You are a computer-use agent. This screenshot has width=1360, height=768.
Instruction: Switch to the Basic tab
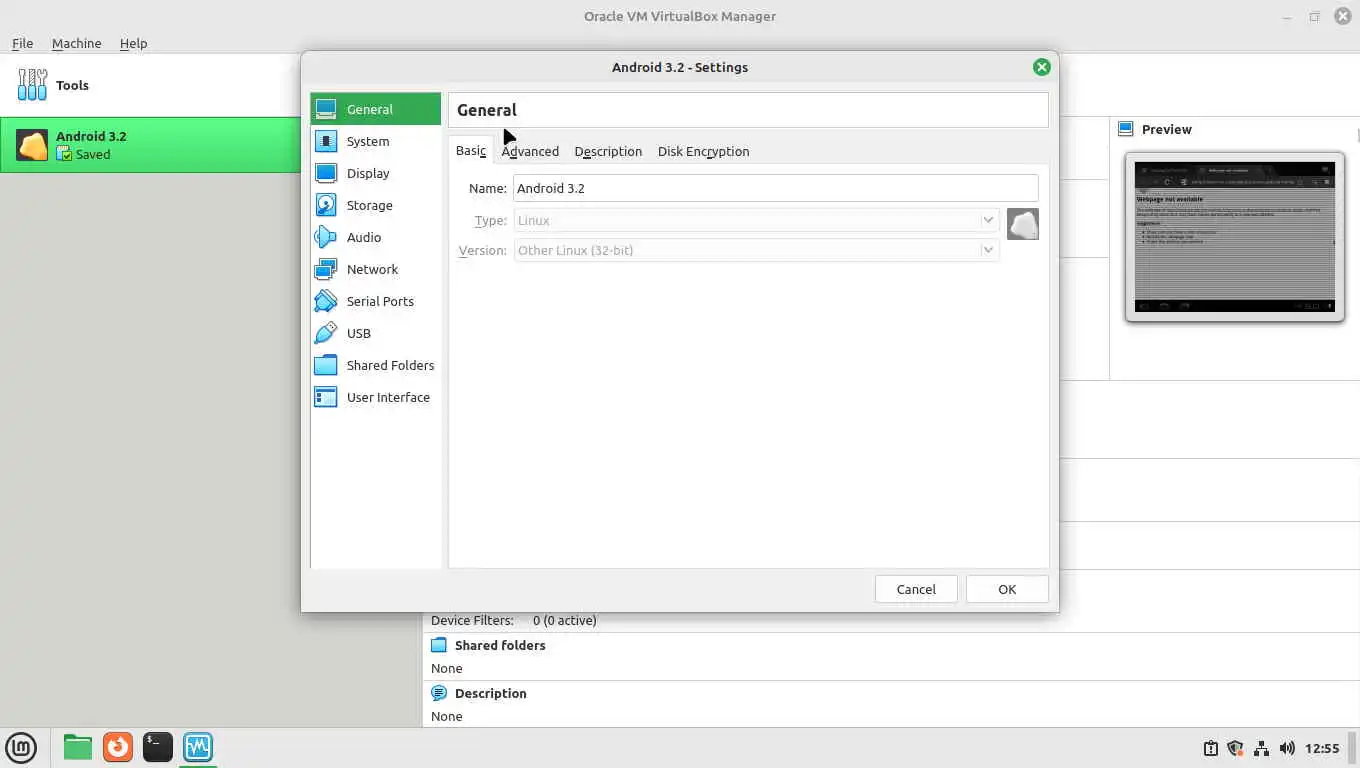point(471,151)
